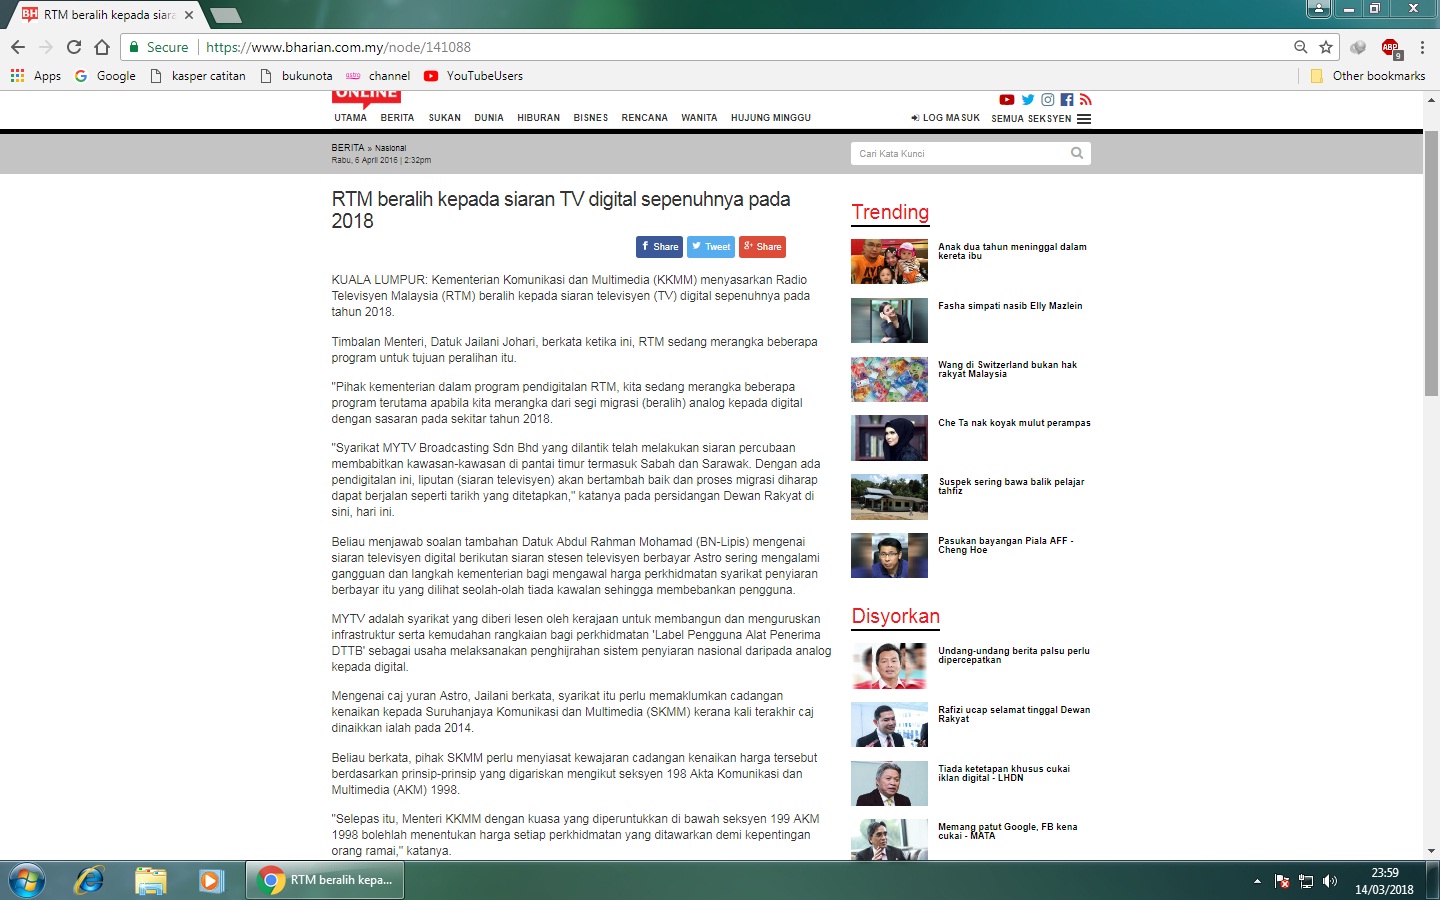Expand the Semua Seksyen hamburger menu
This screenshot has width=1440, height=900.
1084,119
